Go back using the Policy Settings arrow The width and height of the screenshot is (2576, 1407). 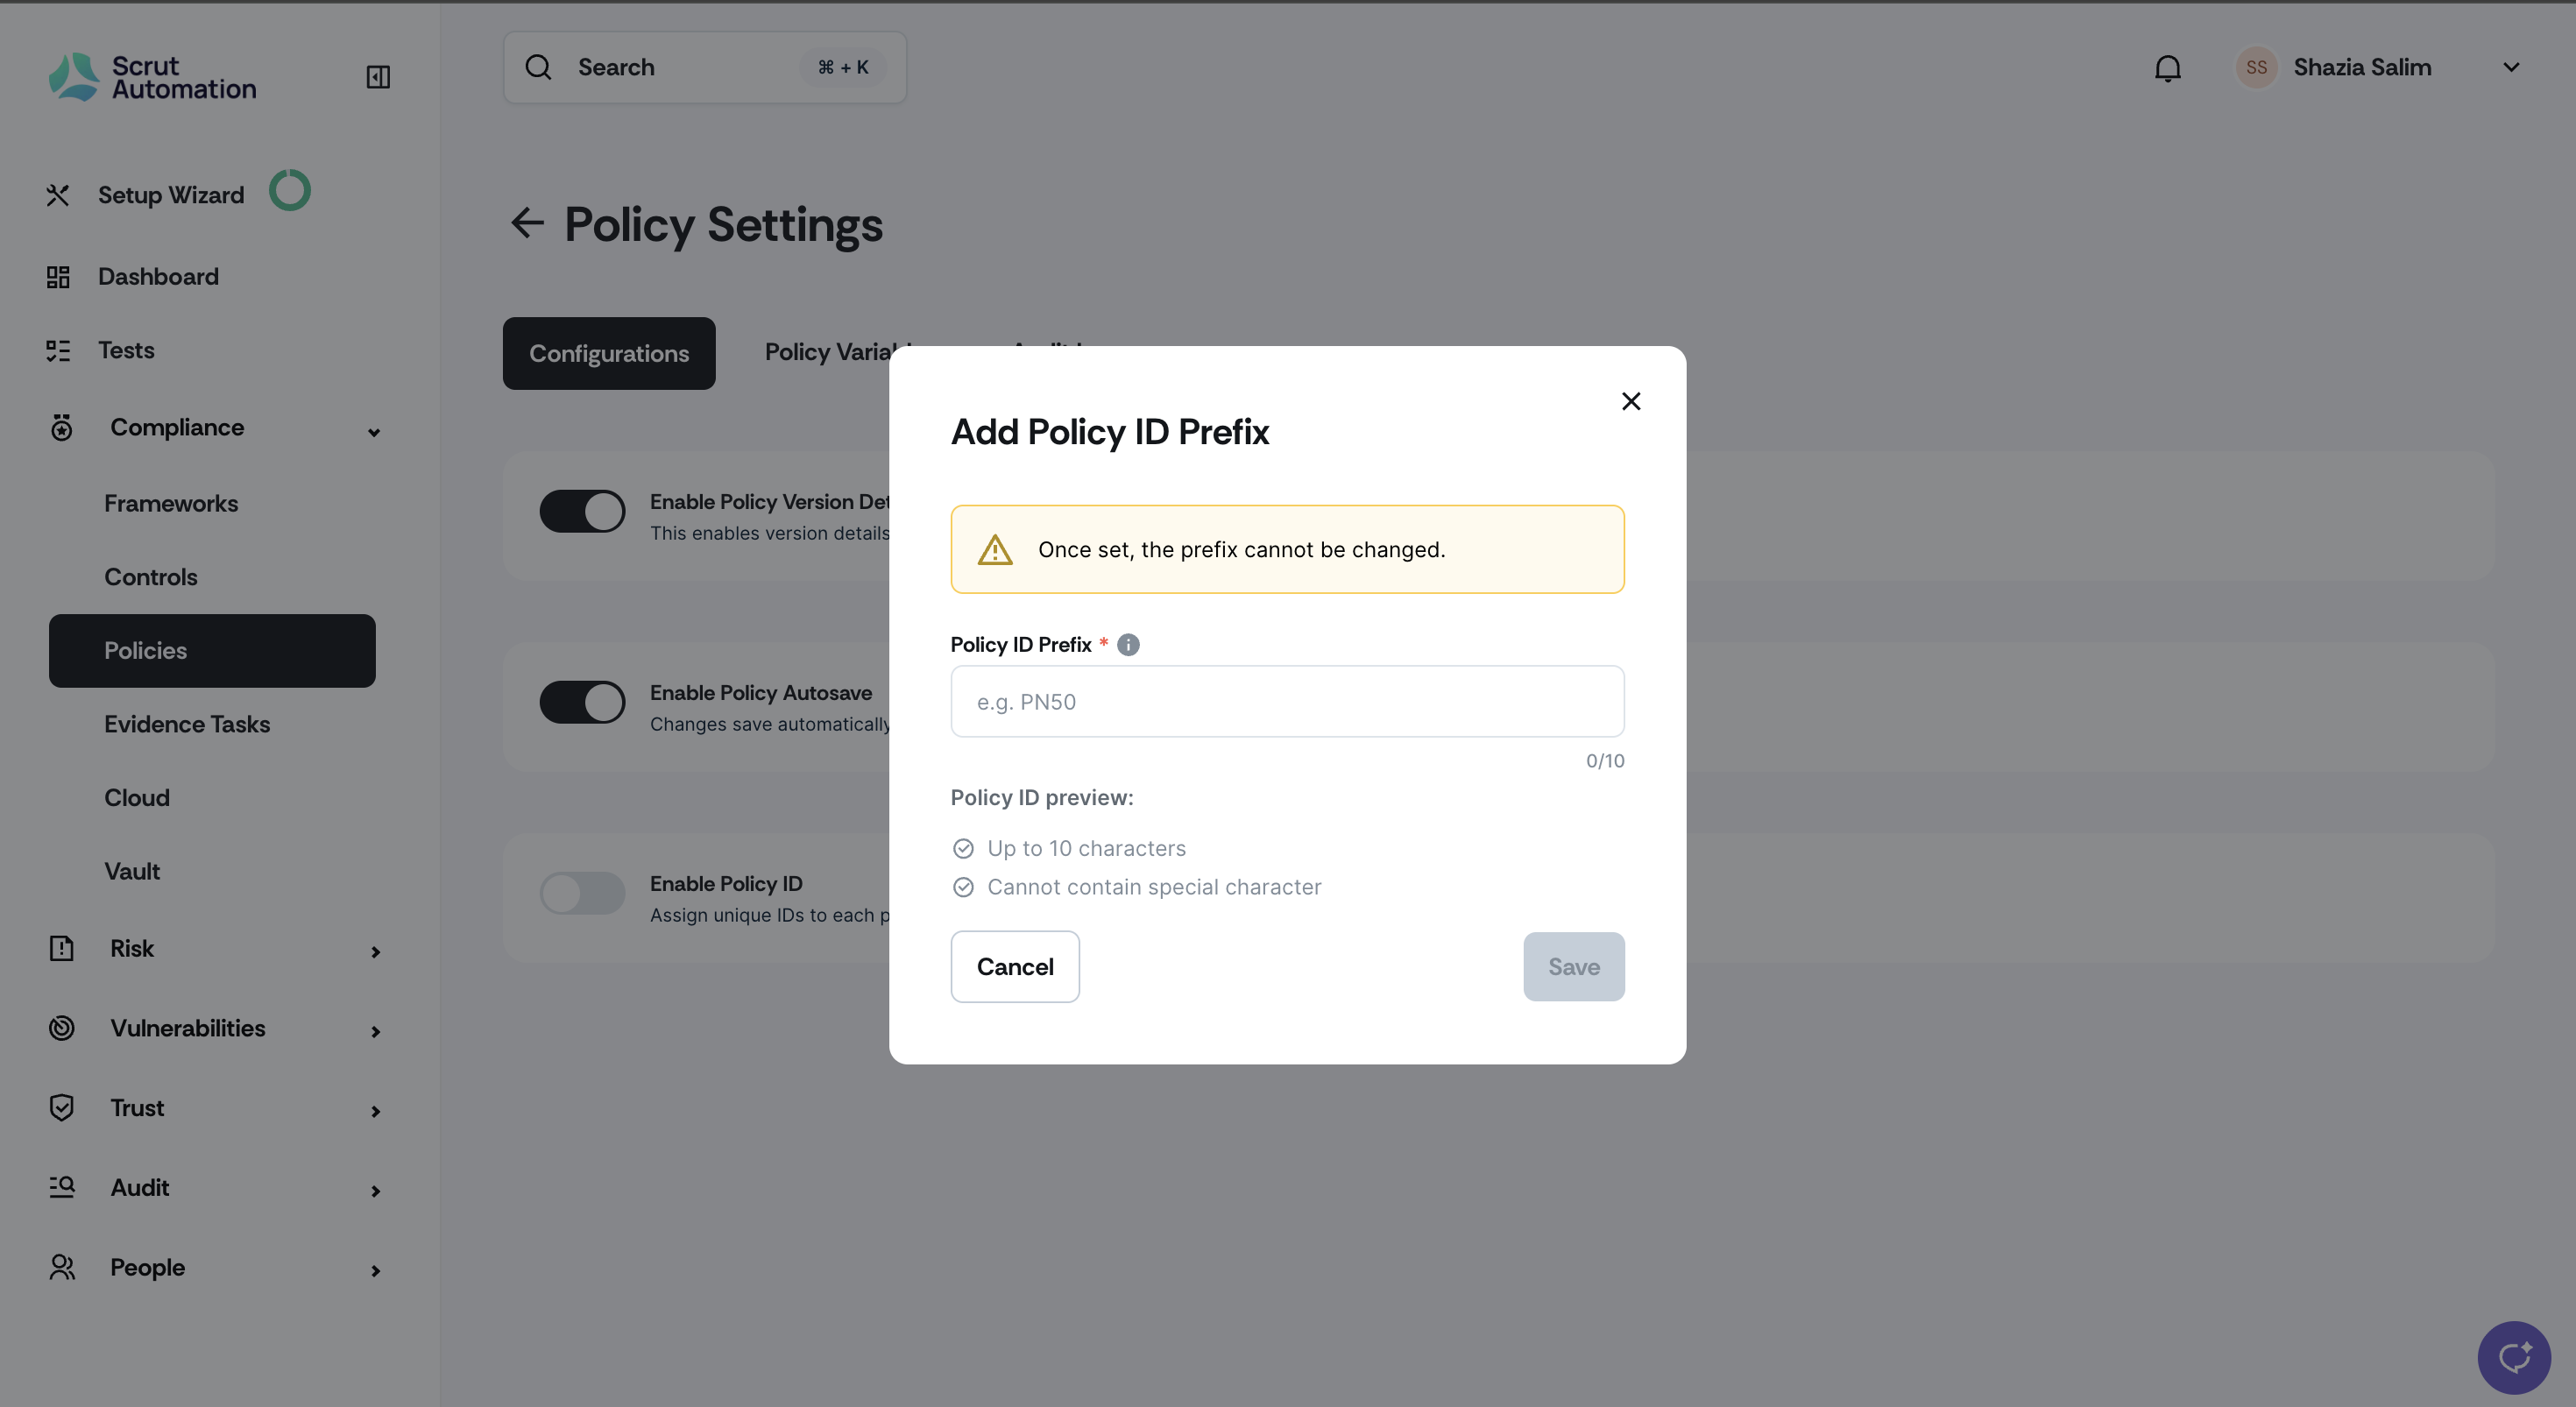pyautogui.click(x=527, y=223)
